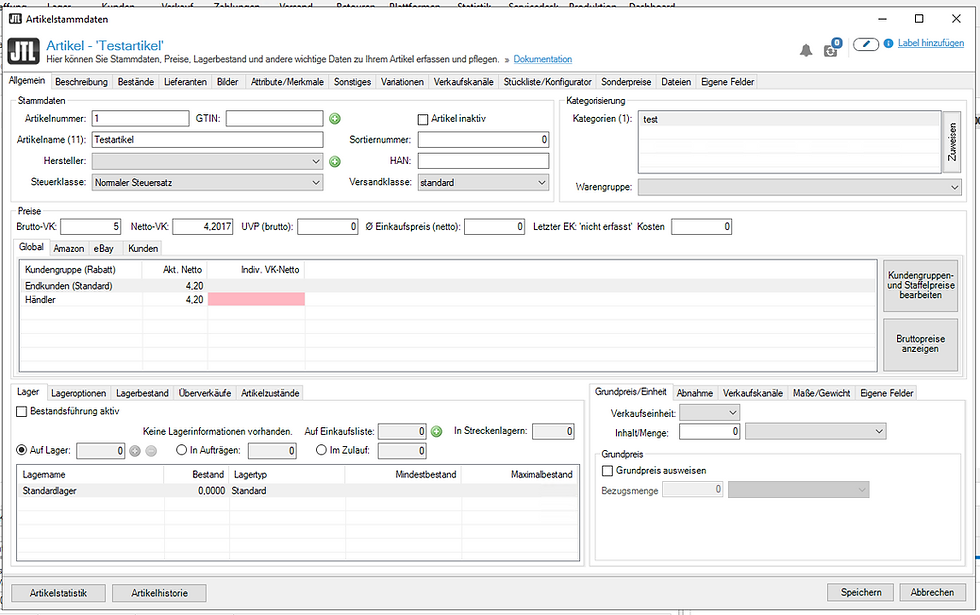980x615 pixels.
Task: Open Artikelhistorie
Action: [x=159, y=593]
